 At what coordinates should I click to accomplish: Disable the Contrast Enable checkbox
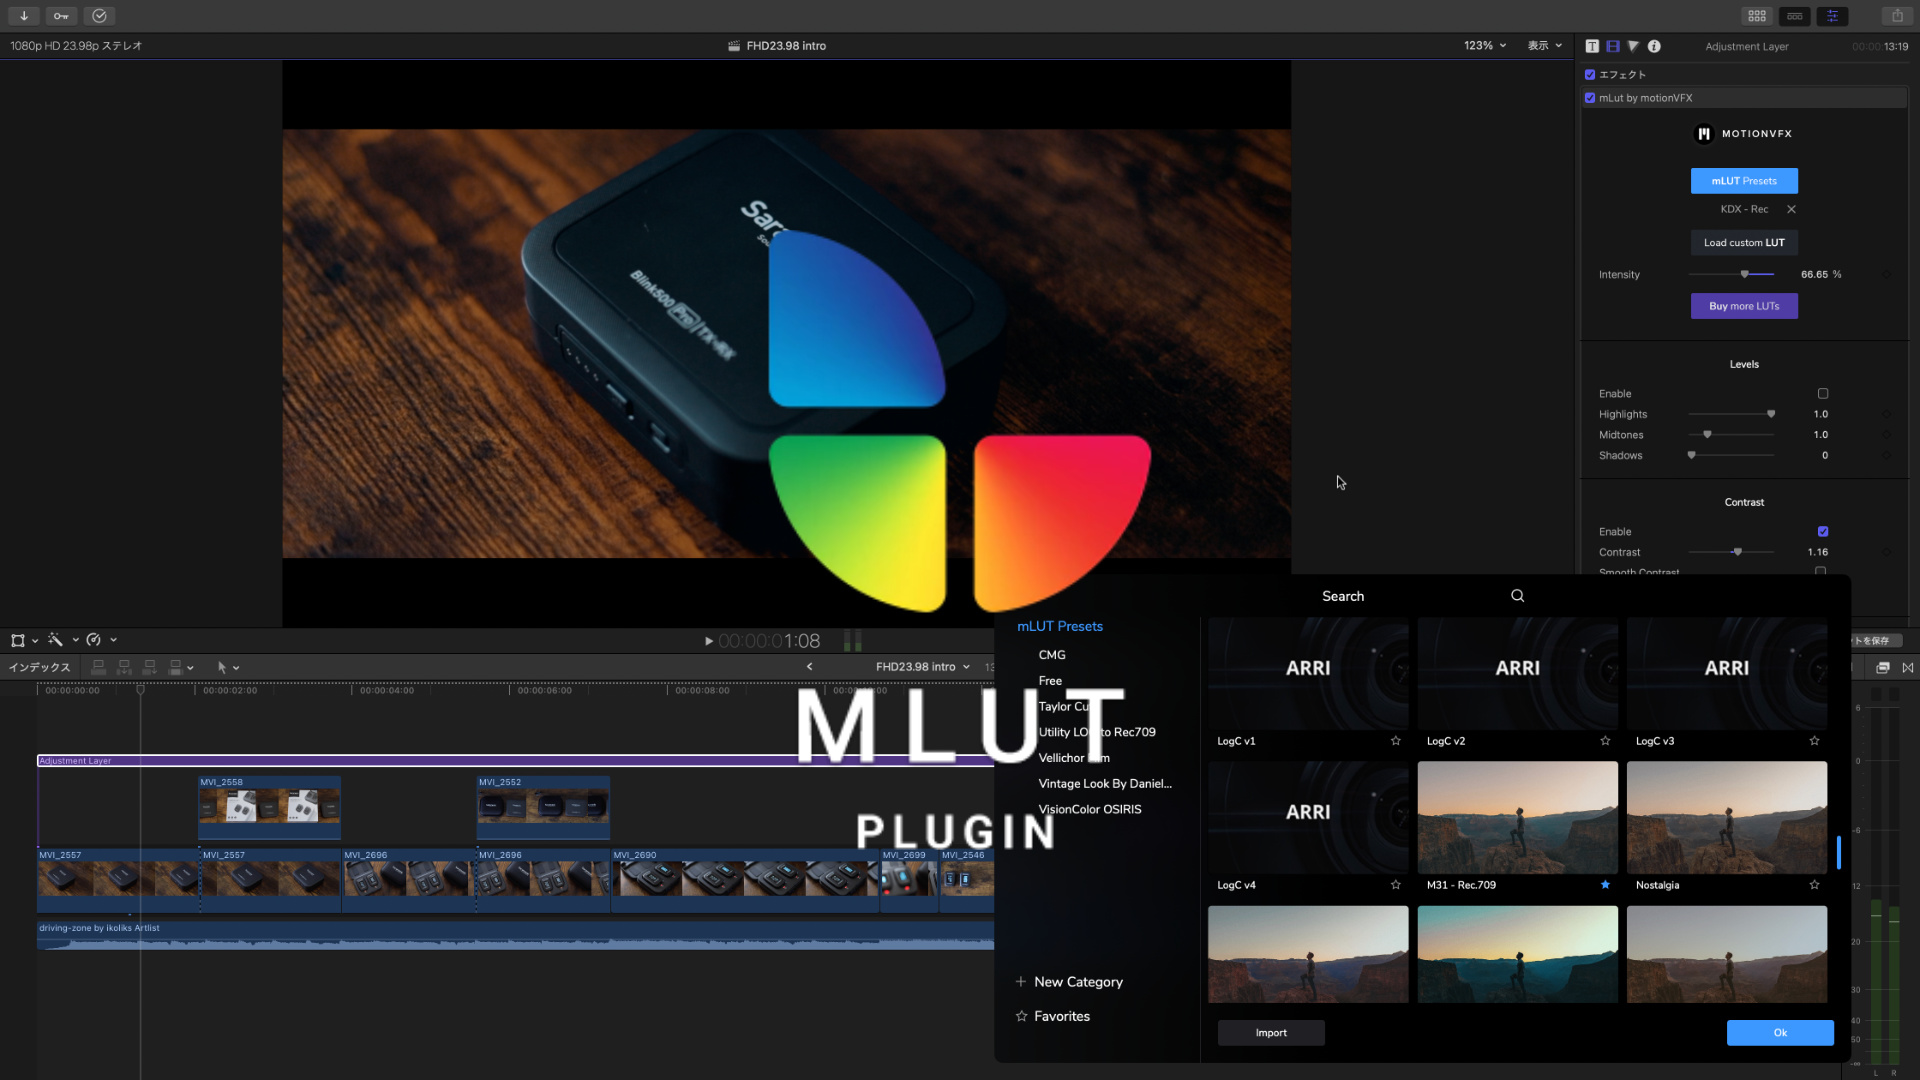click(x=1822, y=532)
